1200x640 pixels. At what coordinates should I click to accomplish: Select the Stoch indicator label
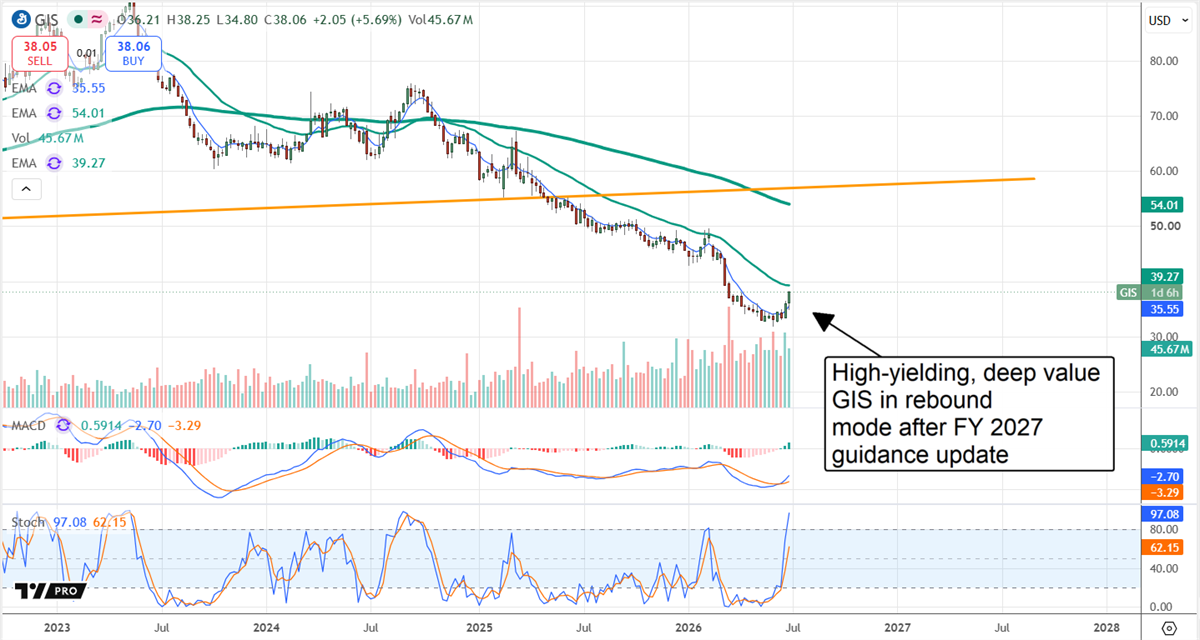tap(28, 522)
